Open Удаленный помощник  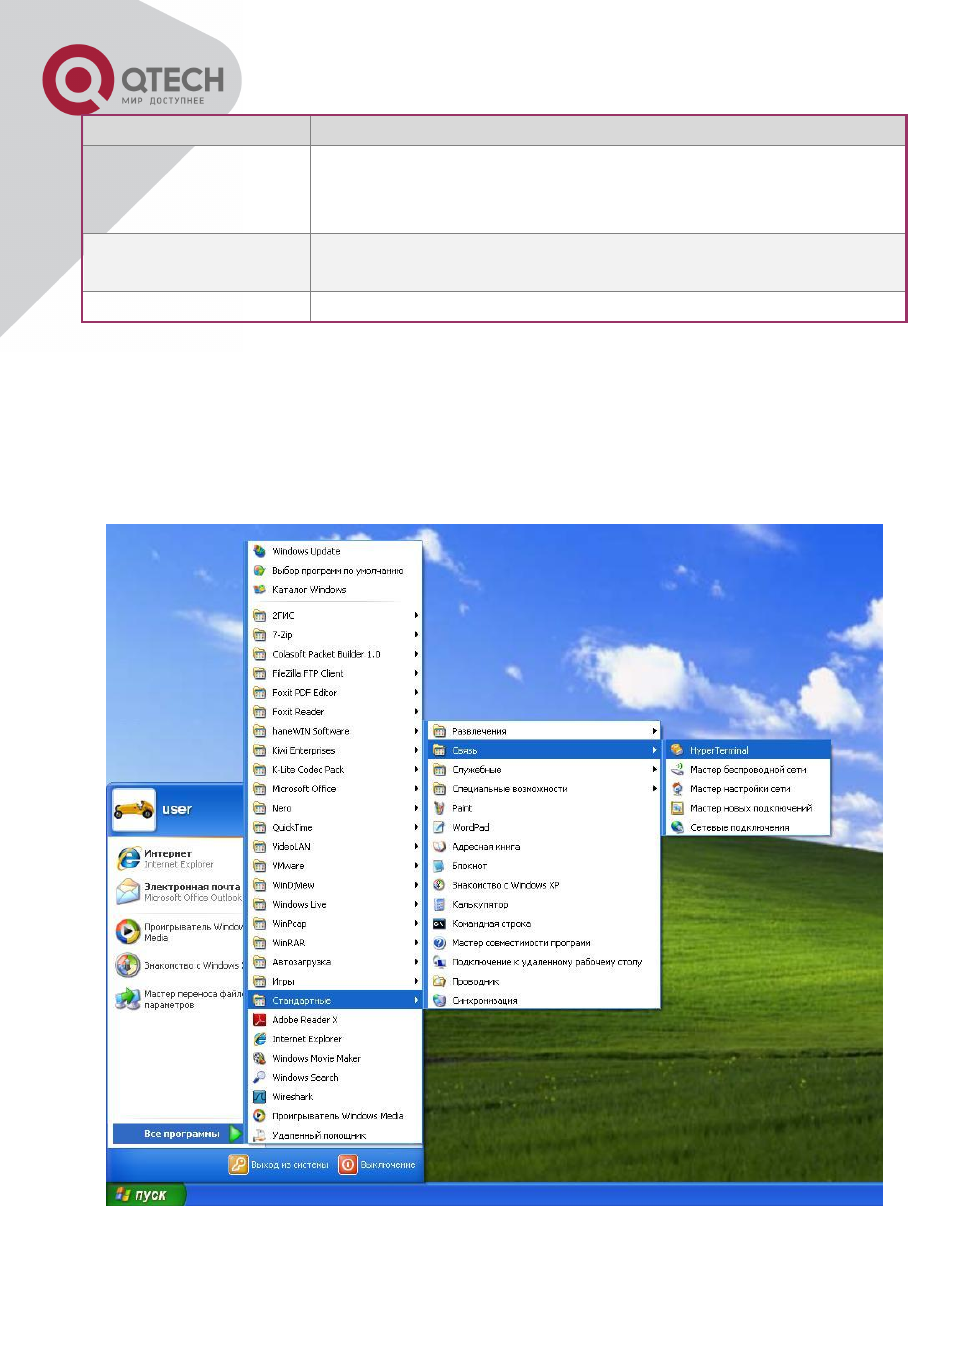point(335,1136)
